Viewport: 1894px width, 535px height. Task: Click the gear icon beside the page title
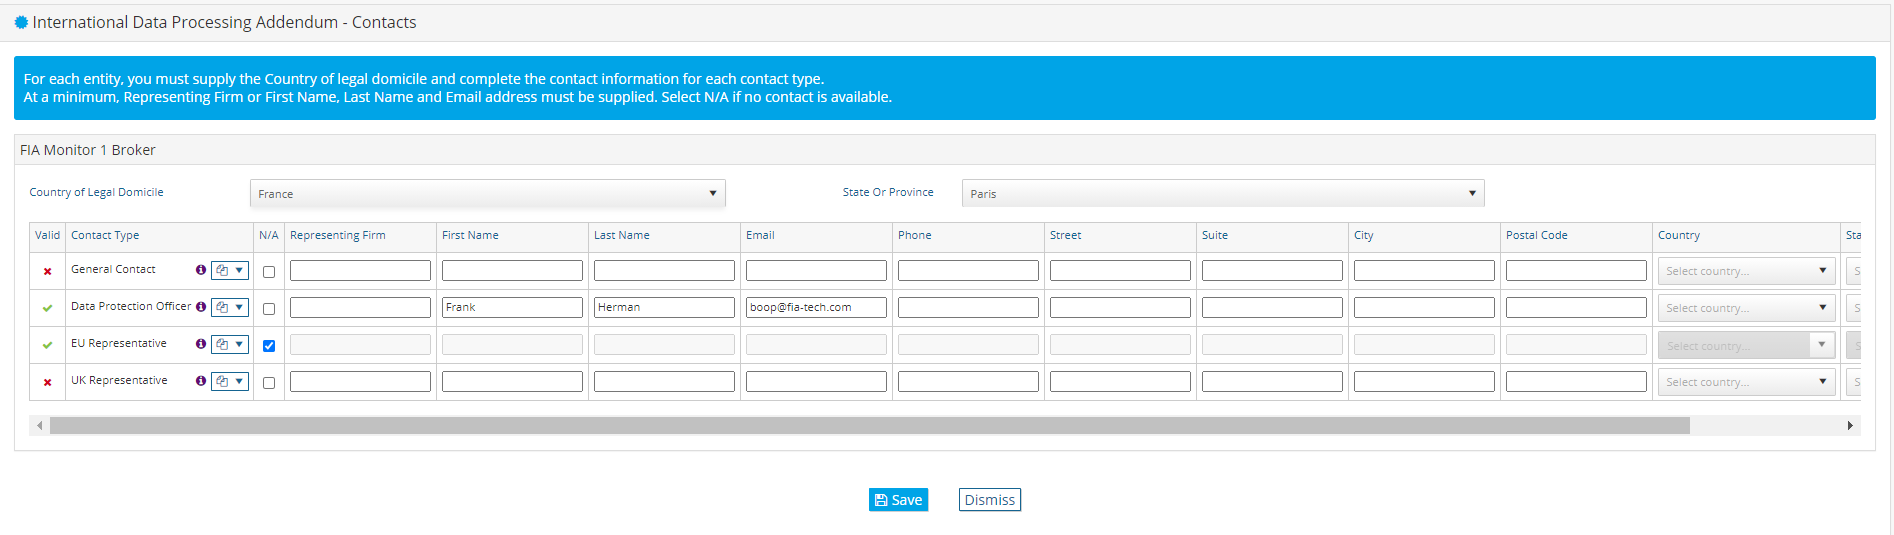tap(21, 22)
